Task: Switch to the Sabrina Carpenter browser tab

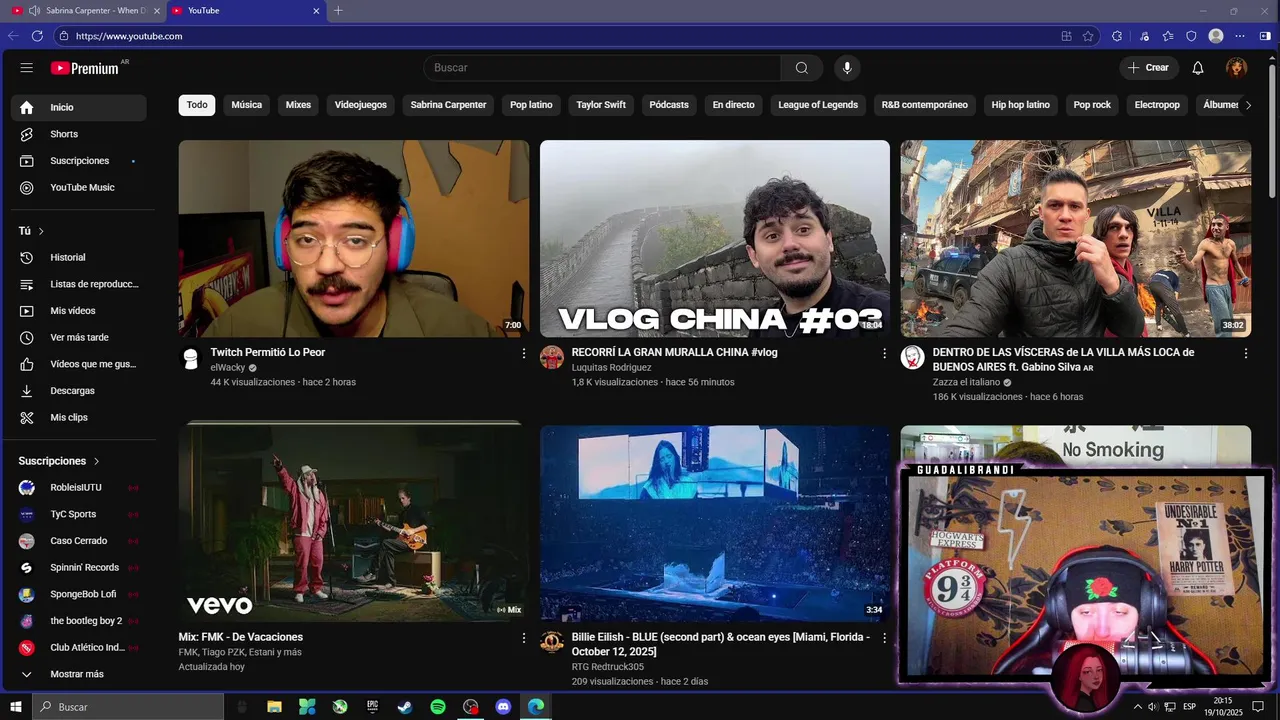Action: [x=85, y=10]
